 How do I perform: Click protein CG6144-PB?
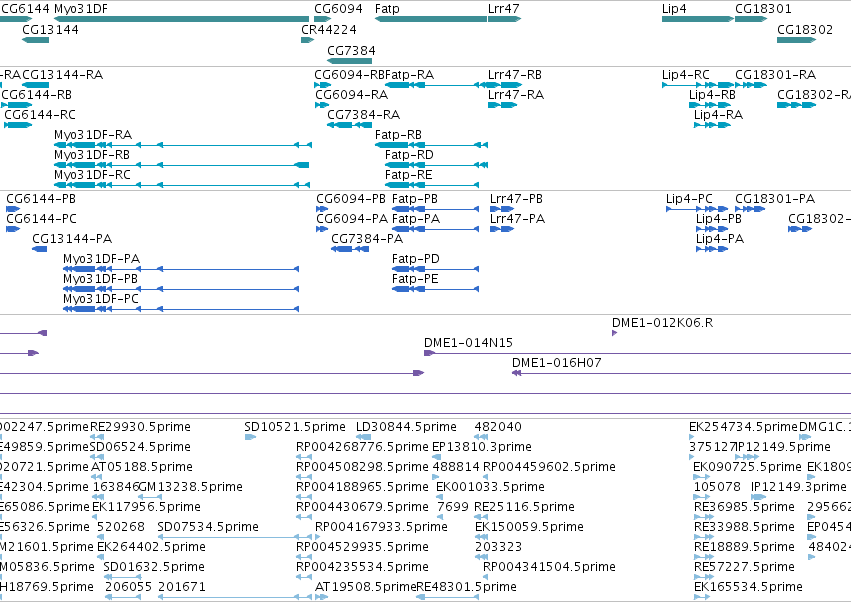coord(13,208)
